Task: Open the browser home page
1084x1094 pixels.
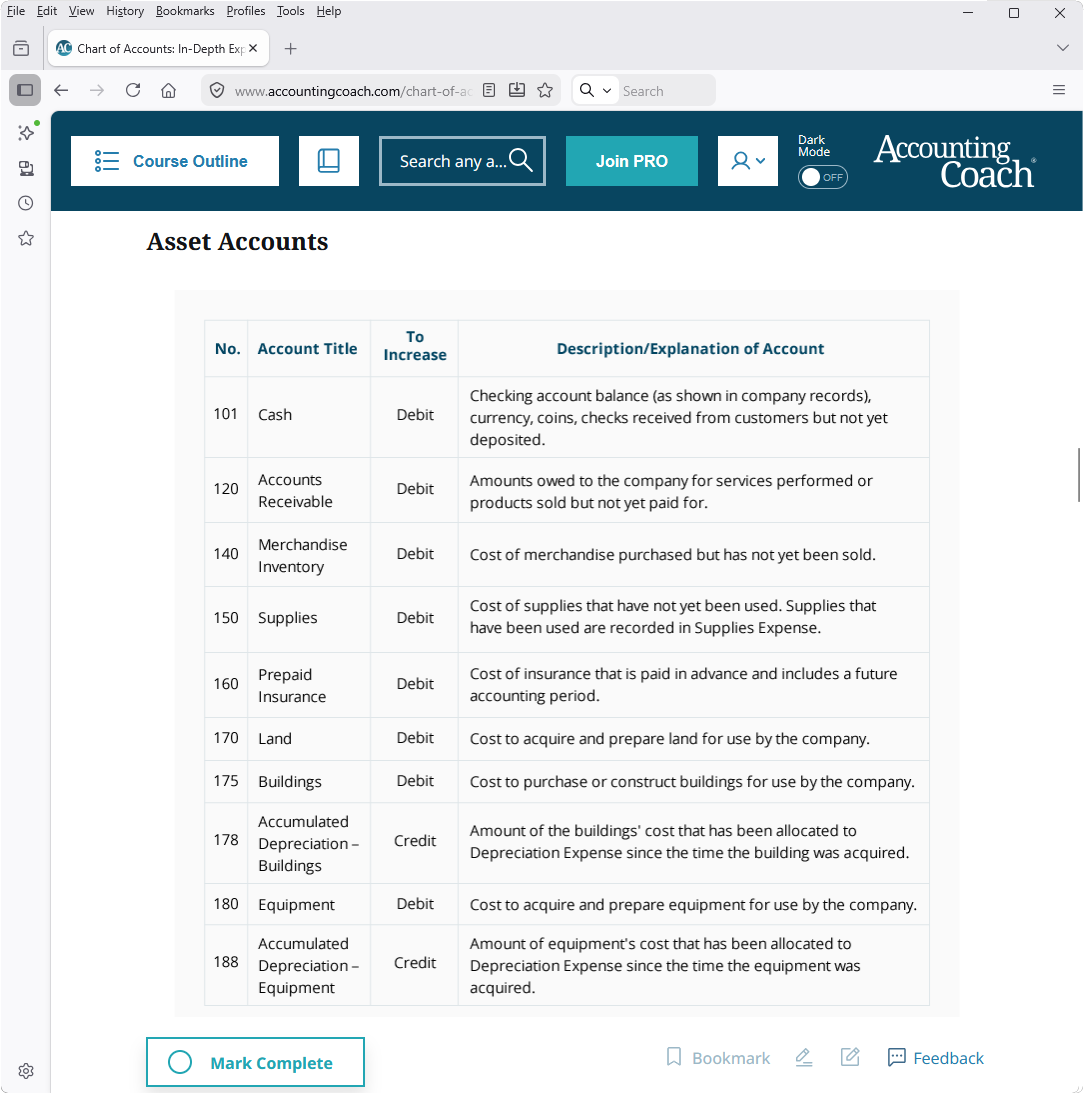Action: 168,90
